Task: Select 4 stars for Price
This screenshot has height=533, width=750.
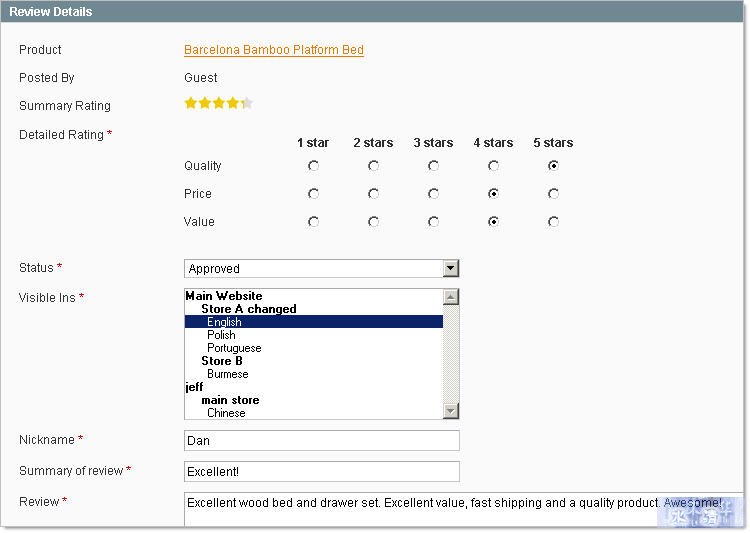Action: point(493,194)
